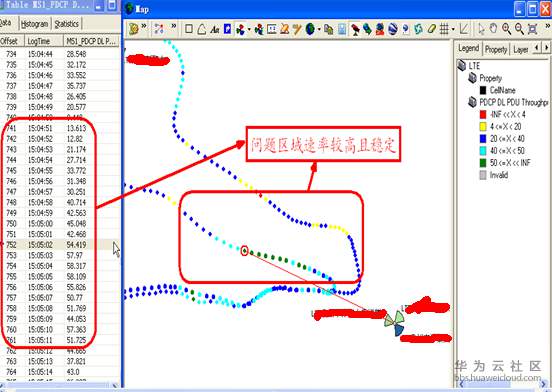Click the yellow swatch for 4 to 20
The width and height of the screenshot is (552, 392).
coord(483,126)
